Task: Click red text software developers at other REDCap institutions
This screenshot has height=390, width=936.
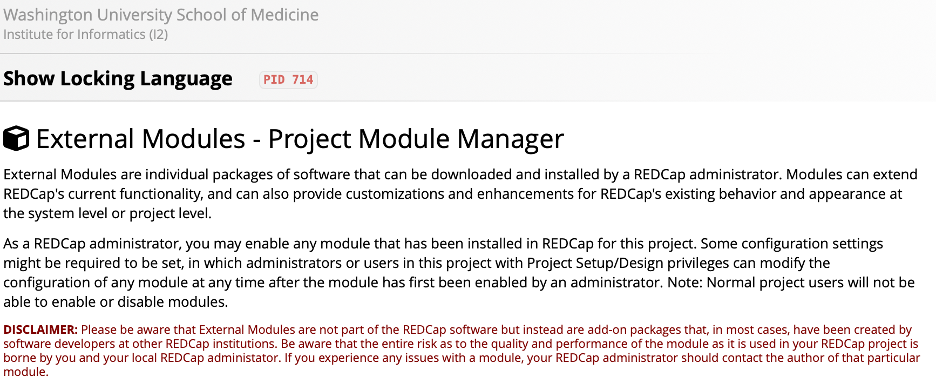Action: click(140, 343)
